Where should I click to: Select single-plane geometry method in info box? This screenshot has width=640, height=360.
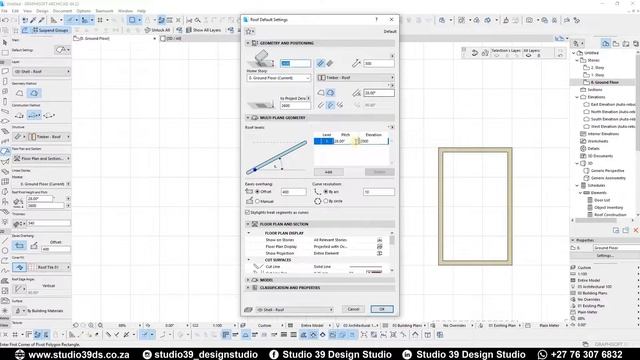coord(19,93)
